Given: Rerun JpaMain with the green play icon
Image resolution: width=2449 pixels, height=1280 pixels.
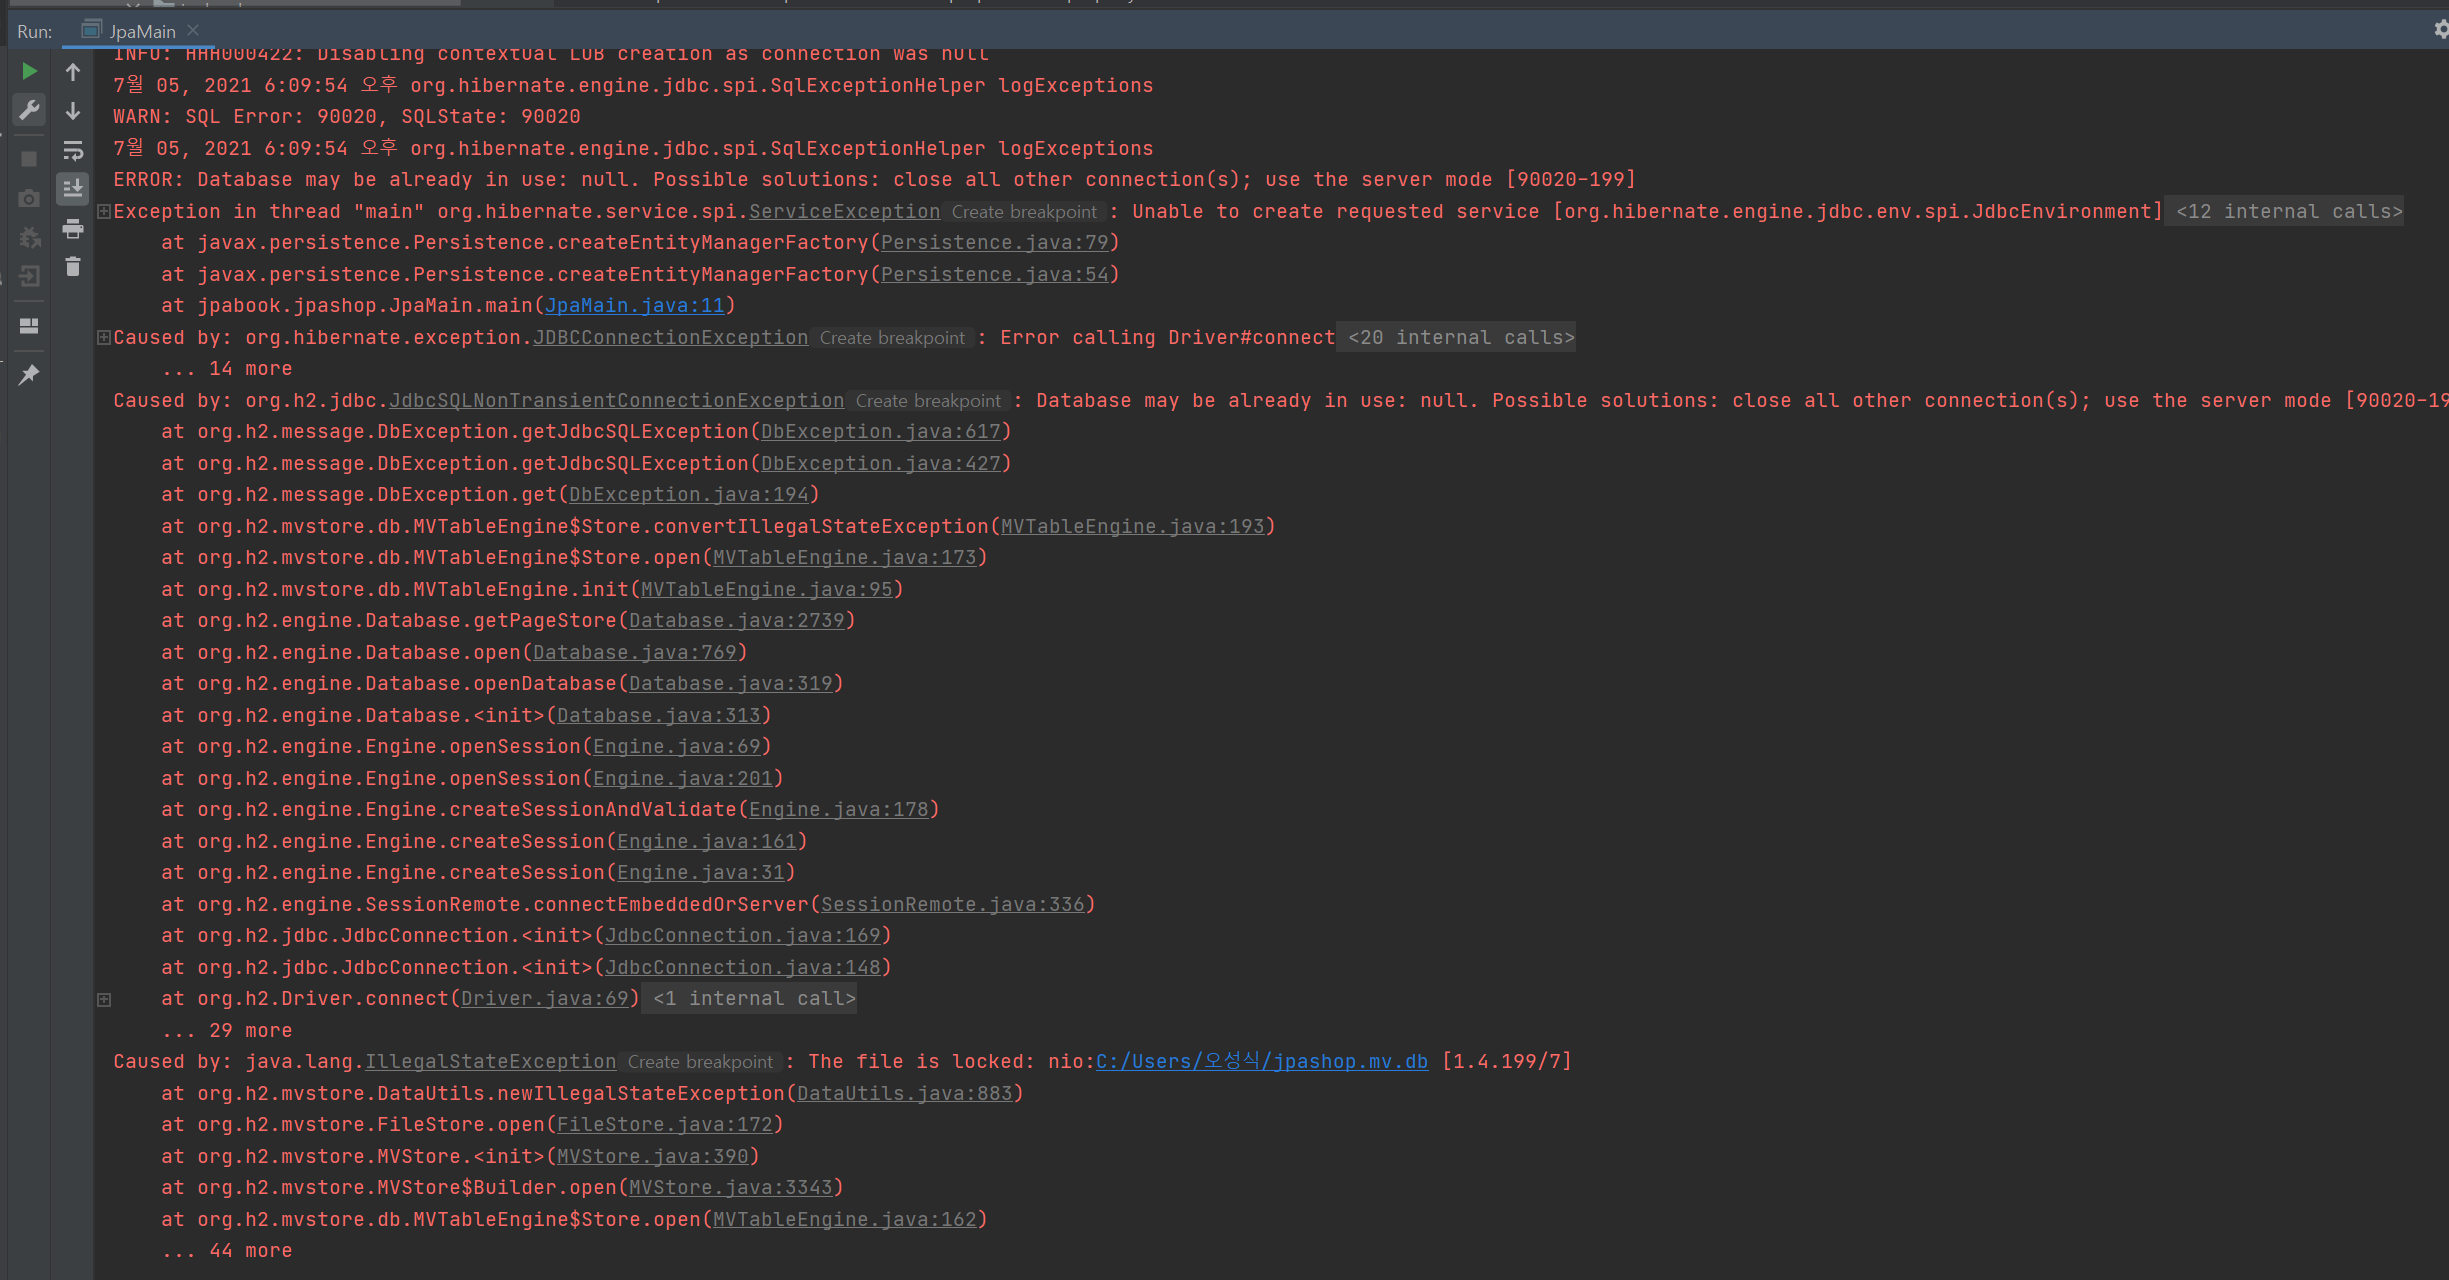Looking at the screenshot, I should point(29,72).
